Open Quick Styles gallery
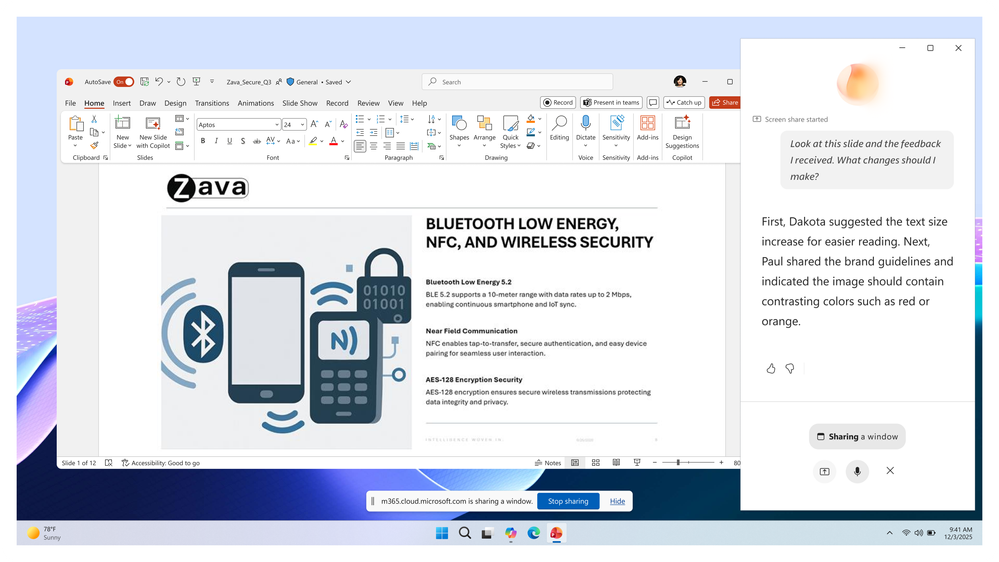 click(x=510, y=131)
